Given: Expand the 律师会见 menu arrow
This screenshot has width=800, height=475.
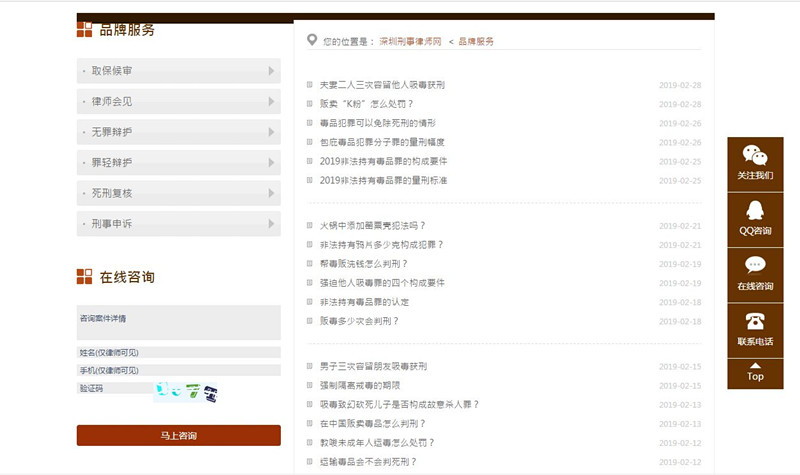Looking at the screenshot, I should click(x=271, y=101).
